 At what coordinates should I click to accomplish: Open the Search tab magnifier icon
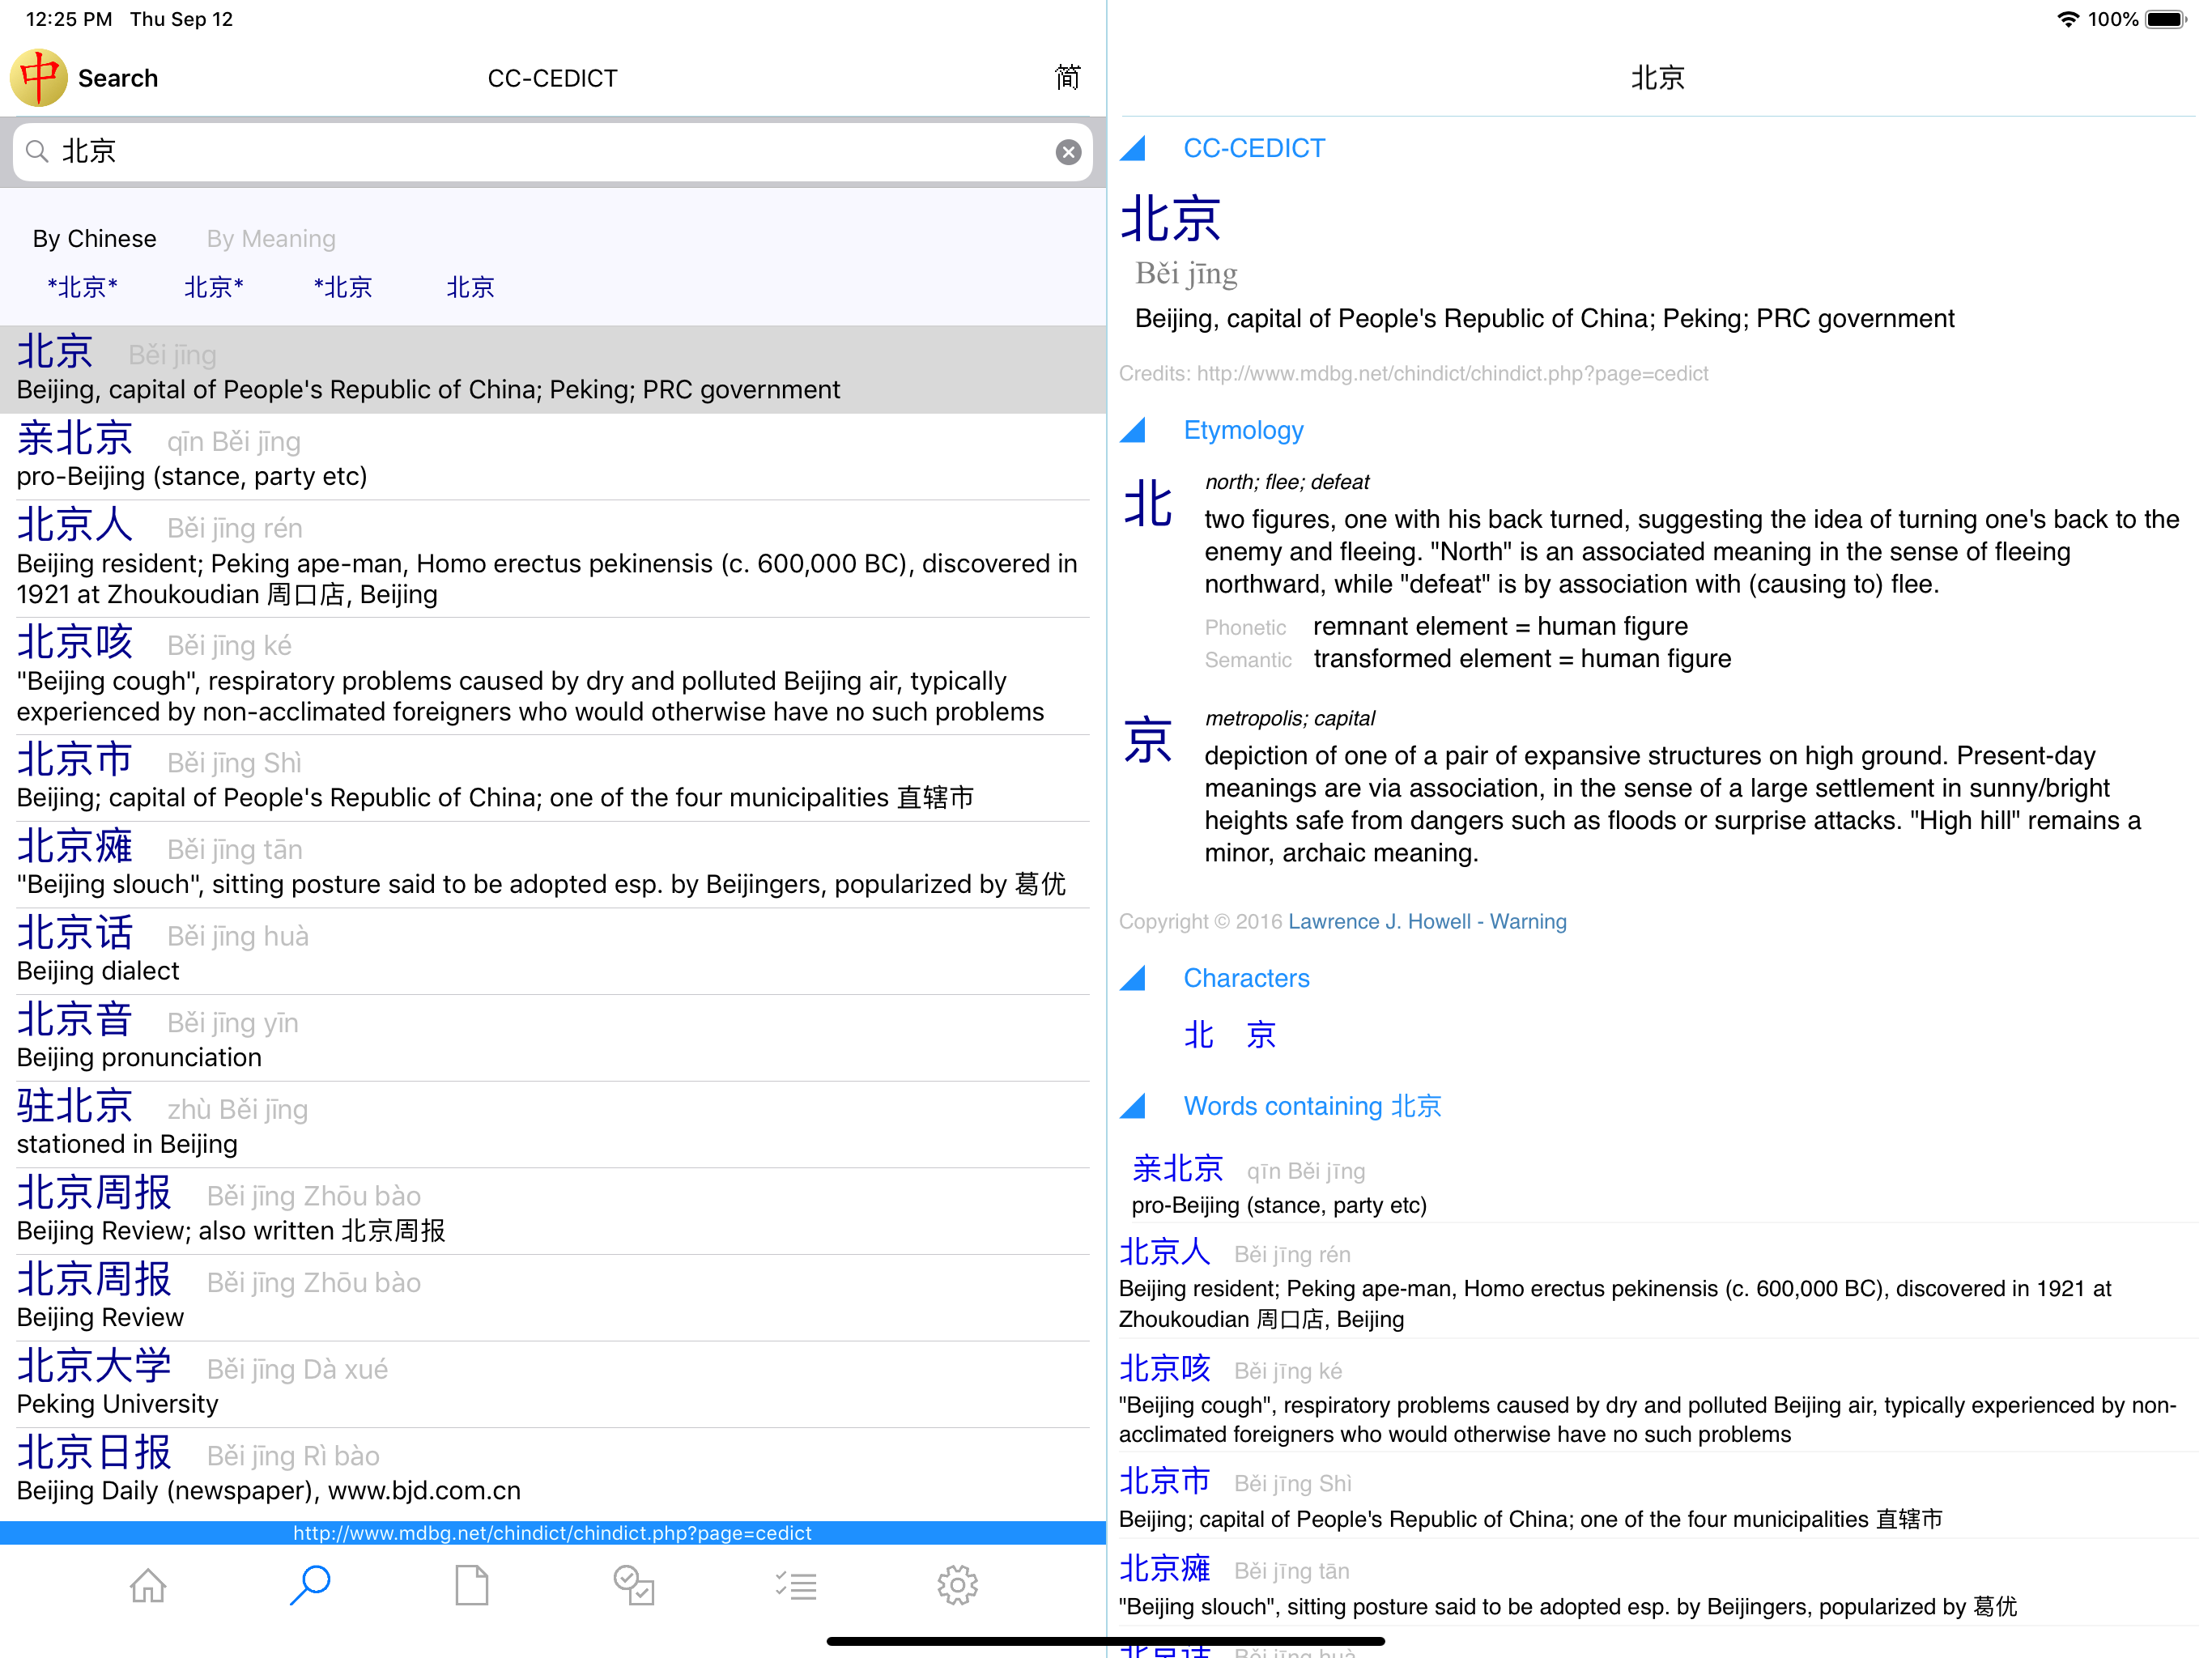pyautogui.click(x=310, y=1585)
